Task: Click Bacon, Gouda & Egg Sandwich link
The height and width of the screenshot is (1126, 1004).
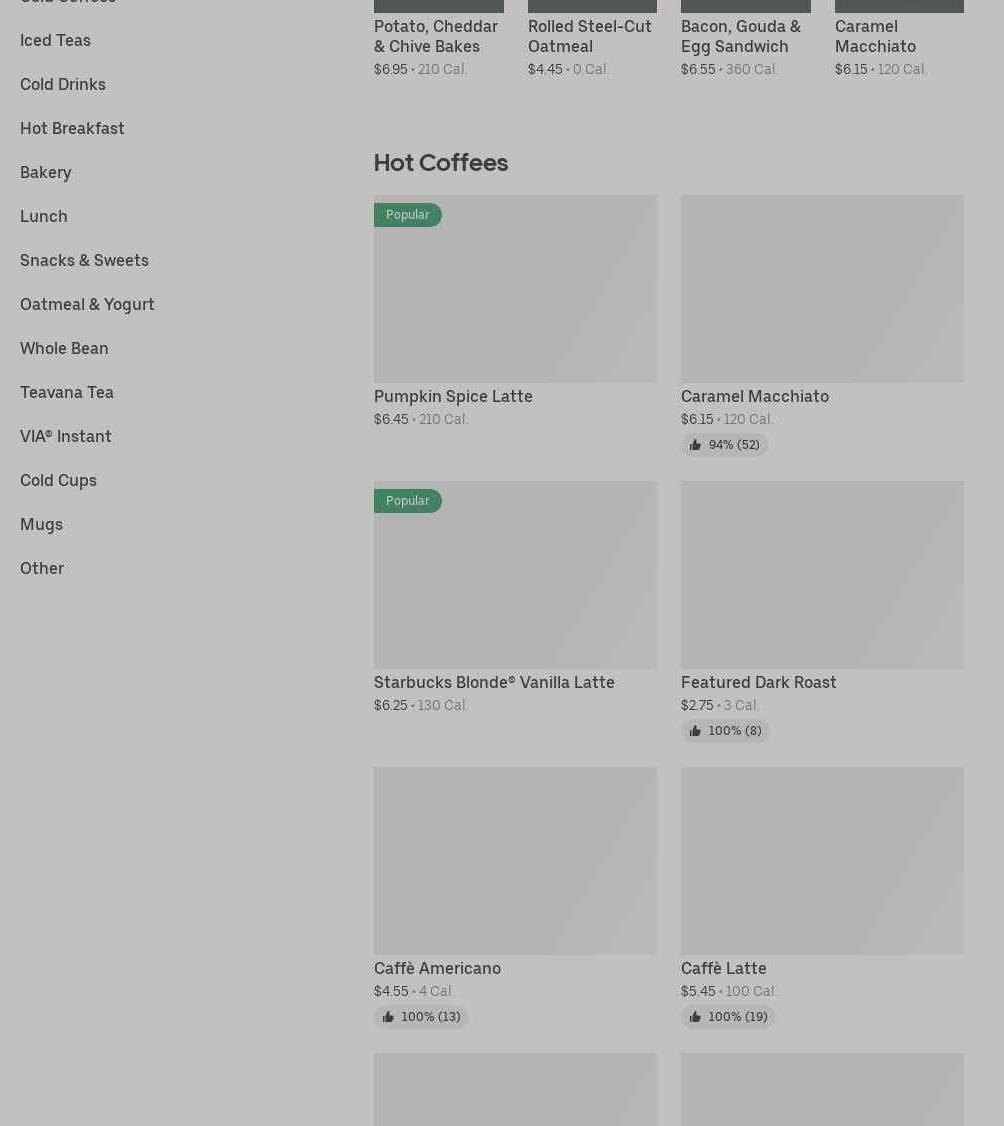Action: tap(741, 36)
